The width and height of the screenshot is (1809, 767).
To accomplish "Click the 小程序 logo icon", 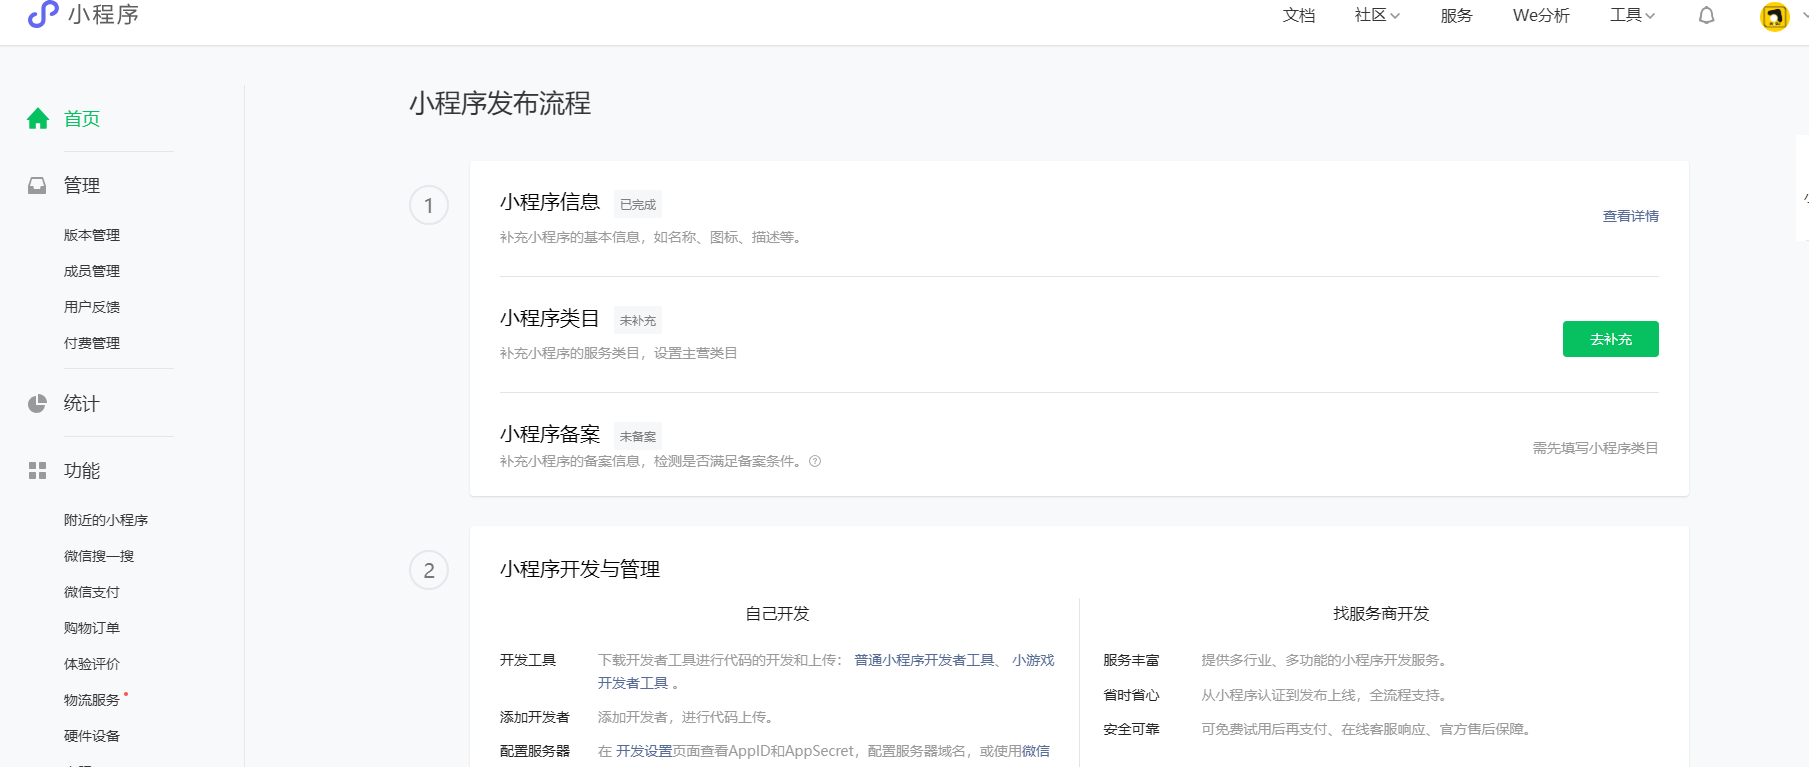I will click(x=43, y=14).
